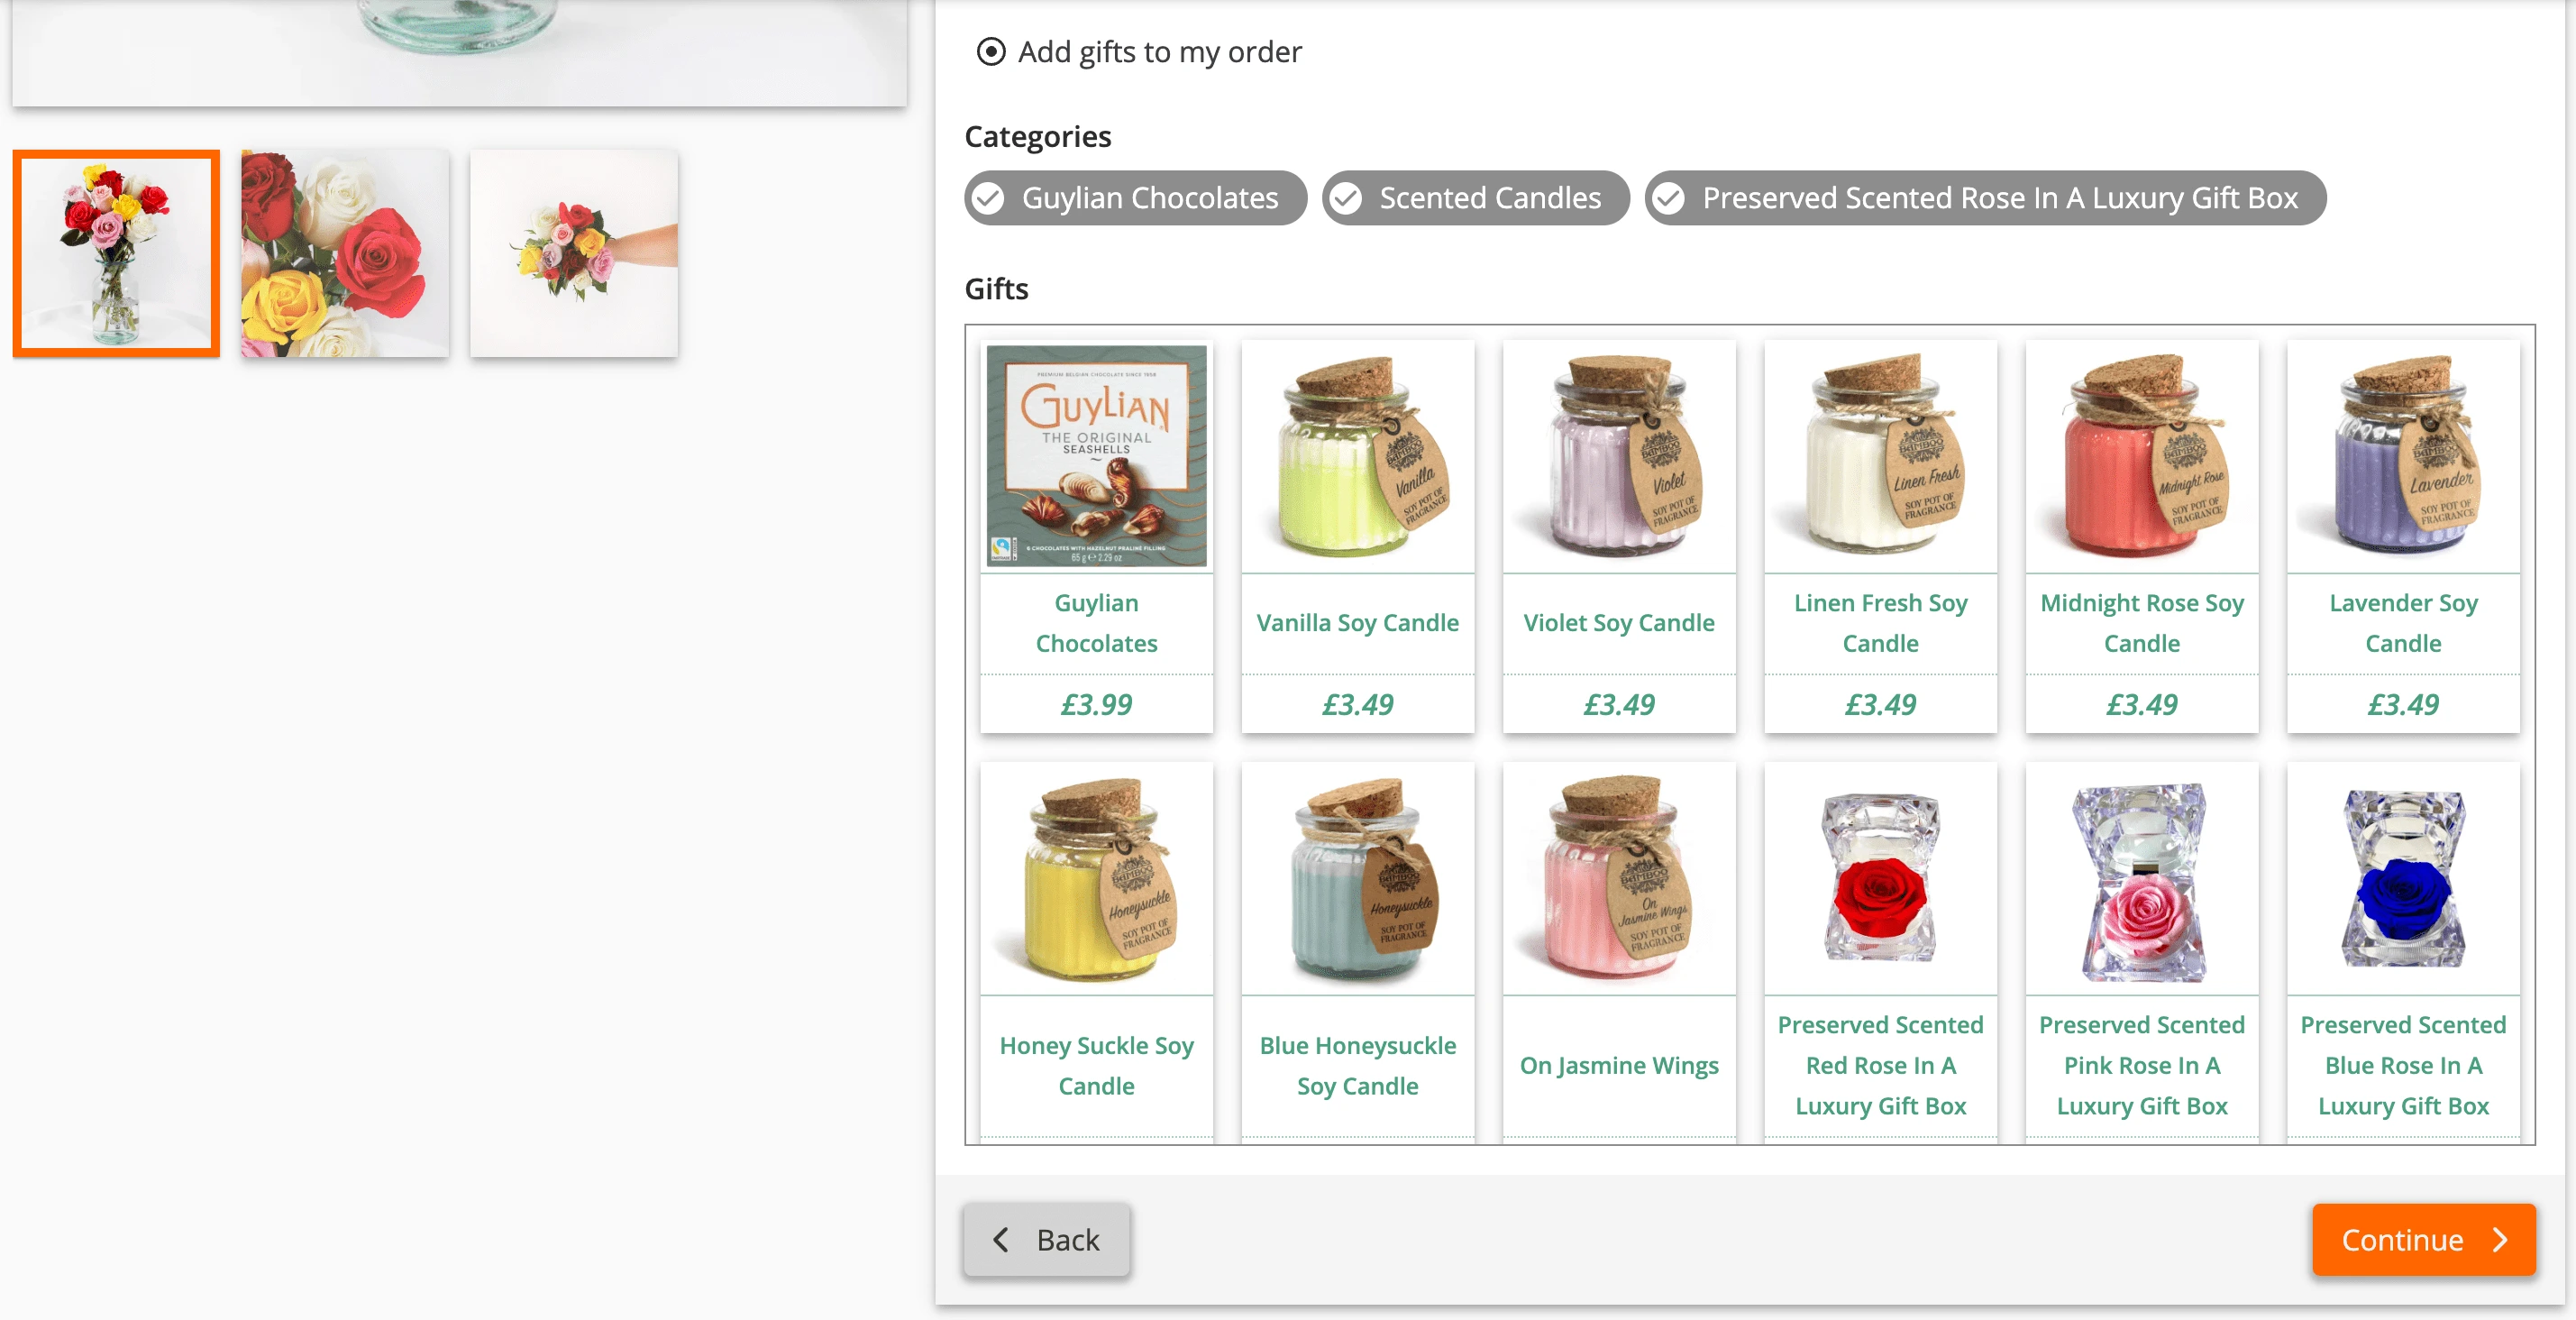Select the Midnight Rose Soy Candle image
This screenshot has height=1320, width=2576.
click(x=2141, y=456)
